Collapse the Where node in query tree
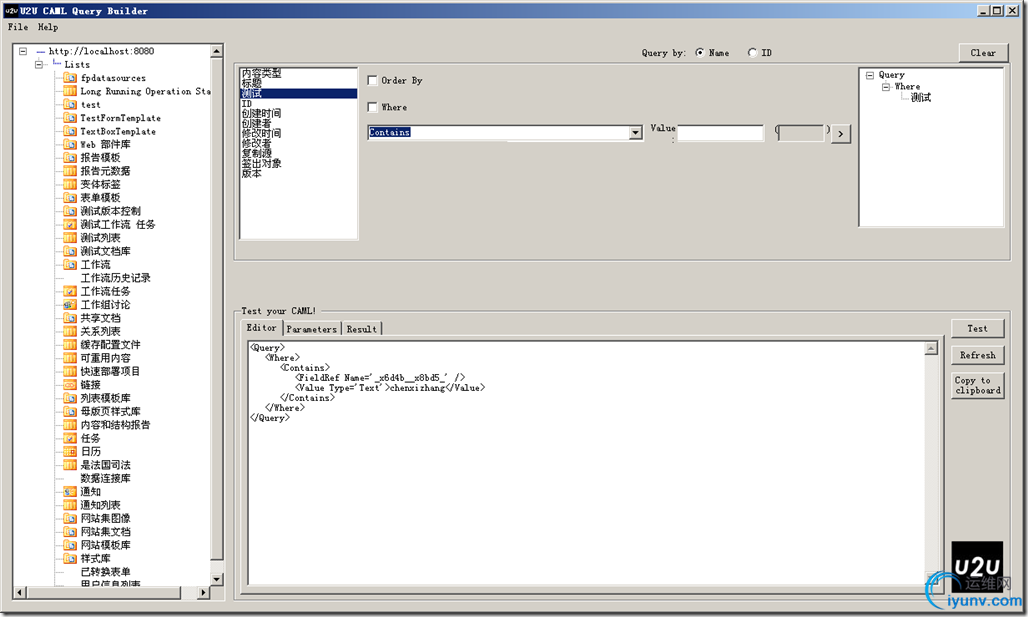Screen dimensions: 1028x617 (886, 87)
